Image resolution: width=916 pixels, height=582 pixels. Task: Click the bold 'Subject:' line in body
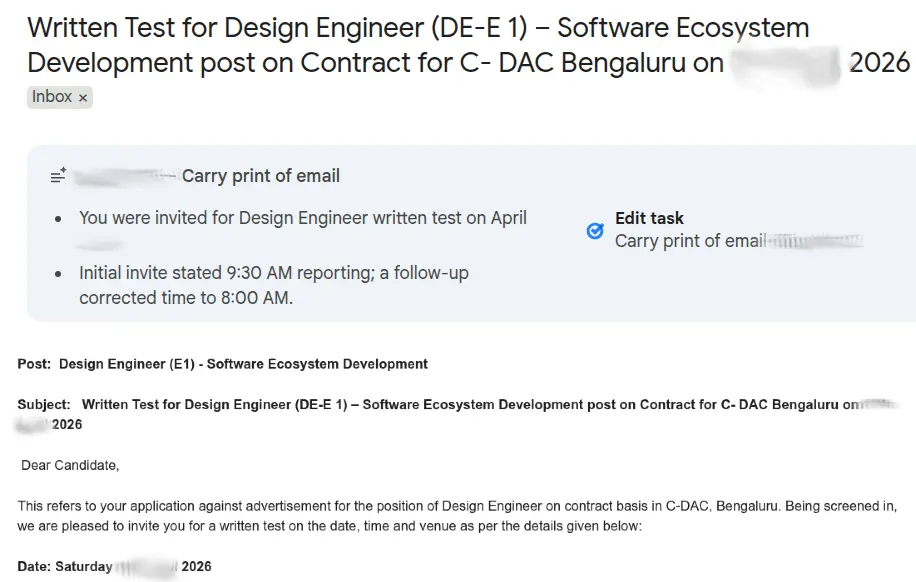click(456, 414)
